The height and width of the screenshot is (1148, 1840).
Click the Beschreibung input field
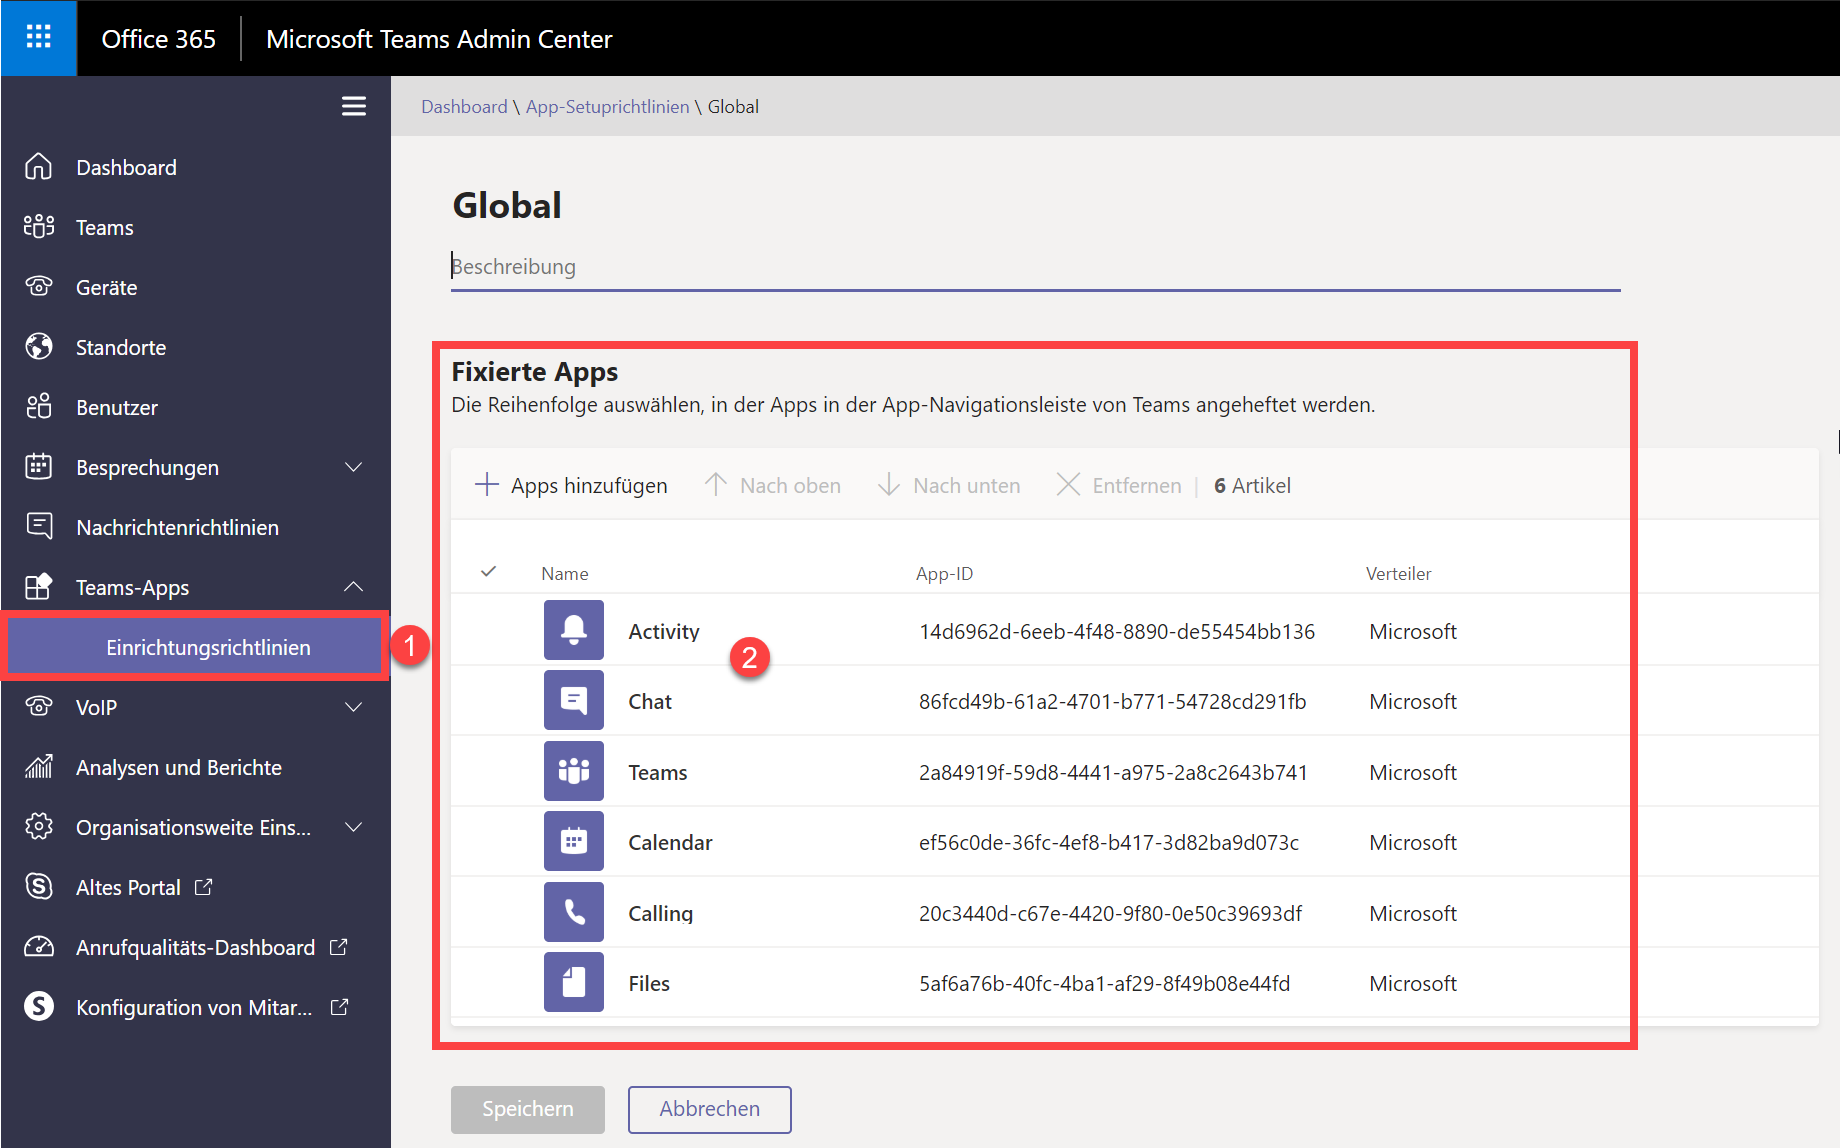[x=1035, y=267]
